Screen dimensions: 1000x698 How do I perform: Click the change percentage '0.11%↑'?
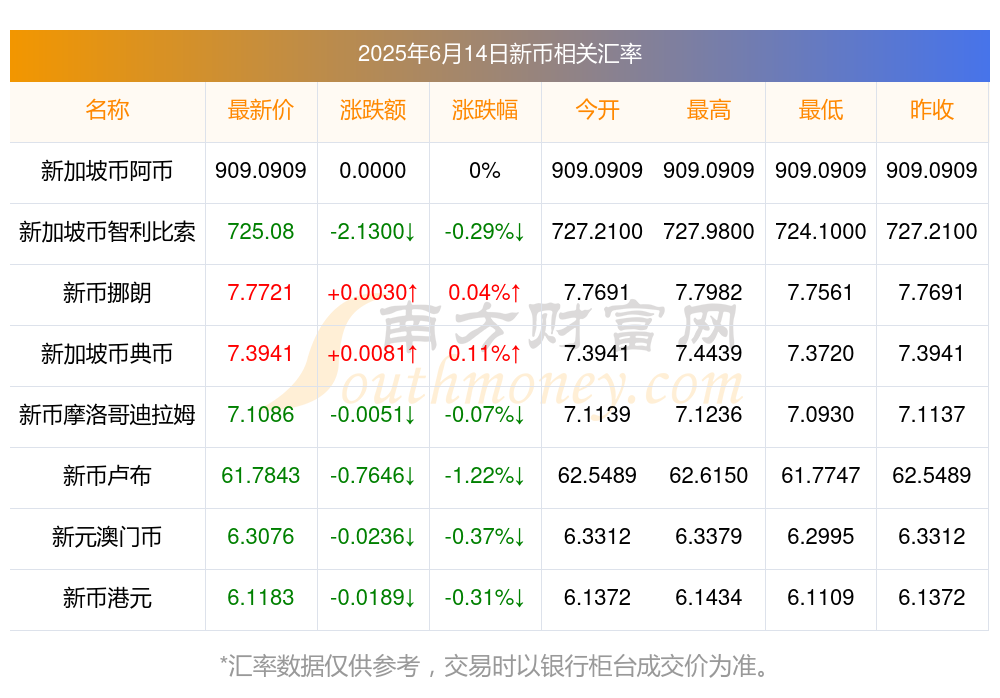[485, 353]
